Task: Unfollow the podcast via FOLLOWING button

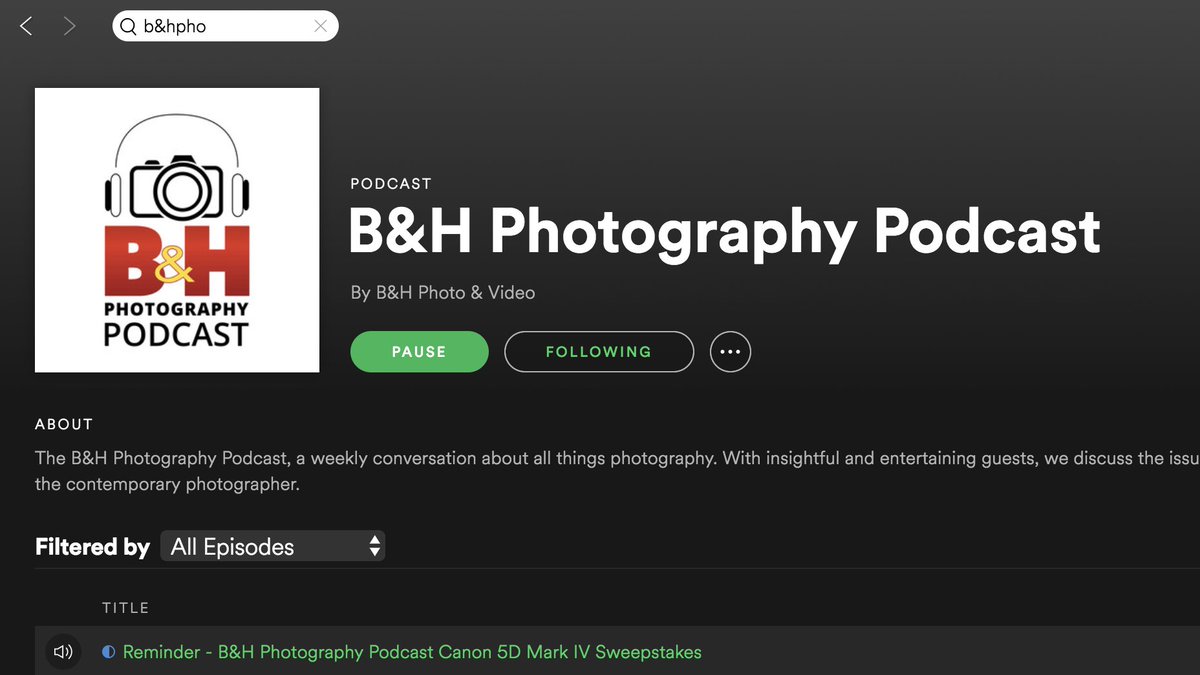Action: [598, 352]
